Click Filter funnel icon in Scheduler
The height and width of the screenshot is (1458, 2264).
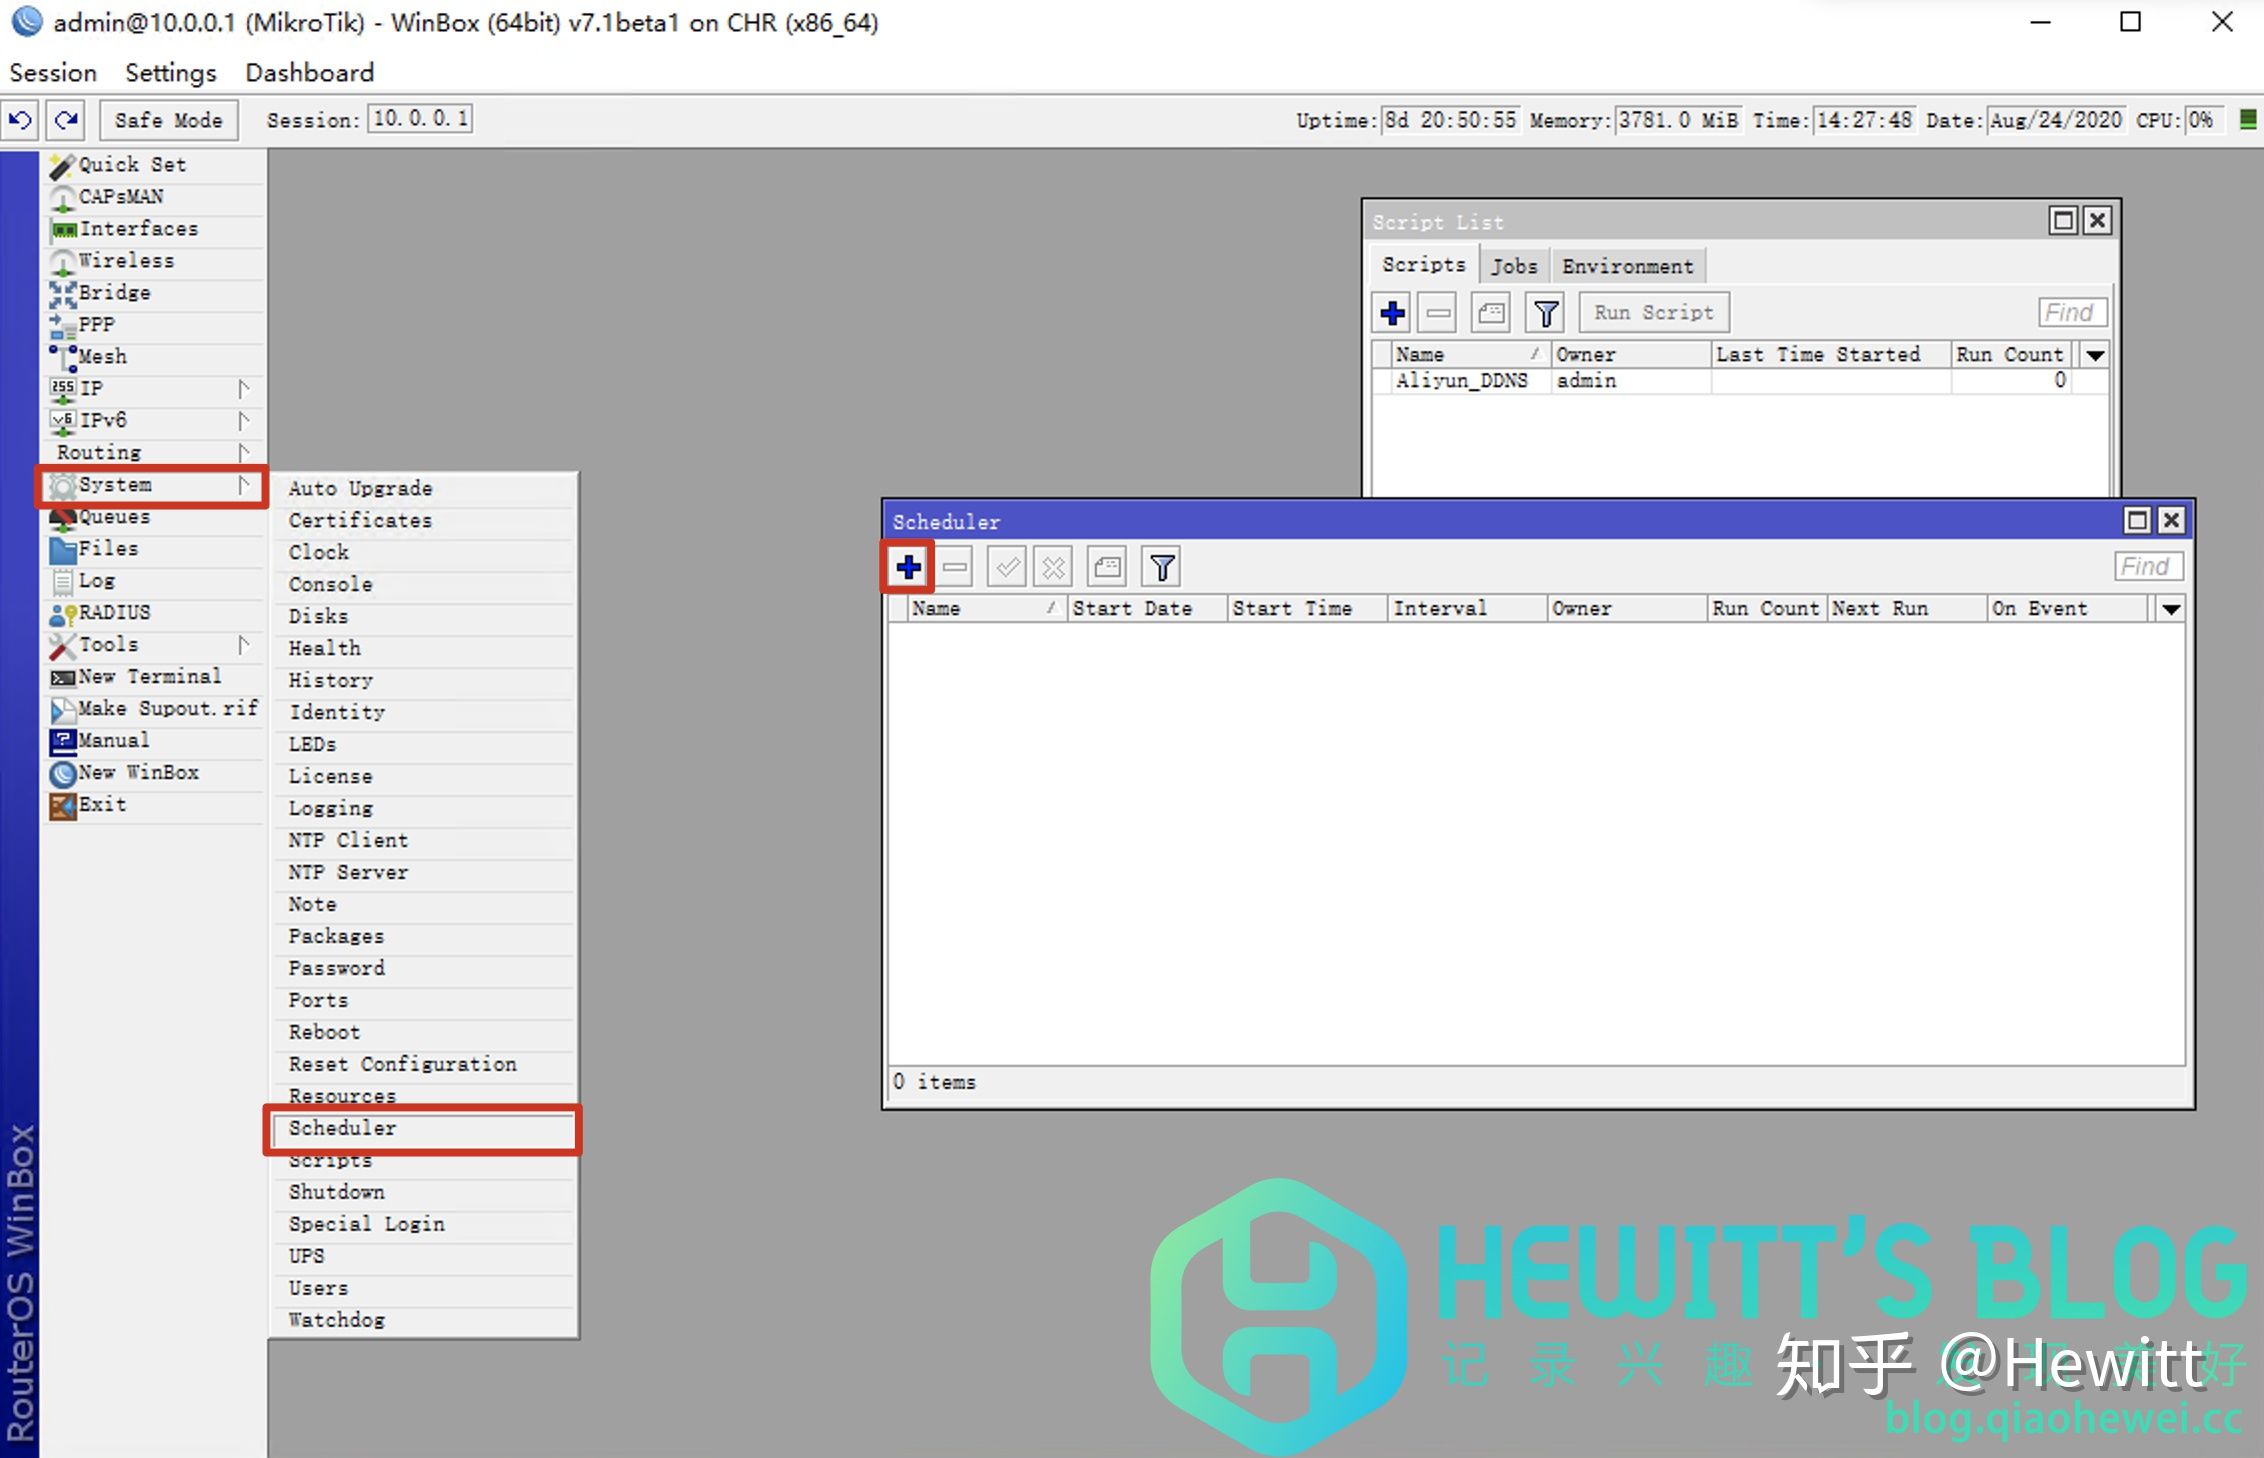[1162, 568]
